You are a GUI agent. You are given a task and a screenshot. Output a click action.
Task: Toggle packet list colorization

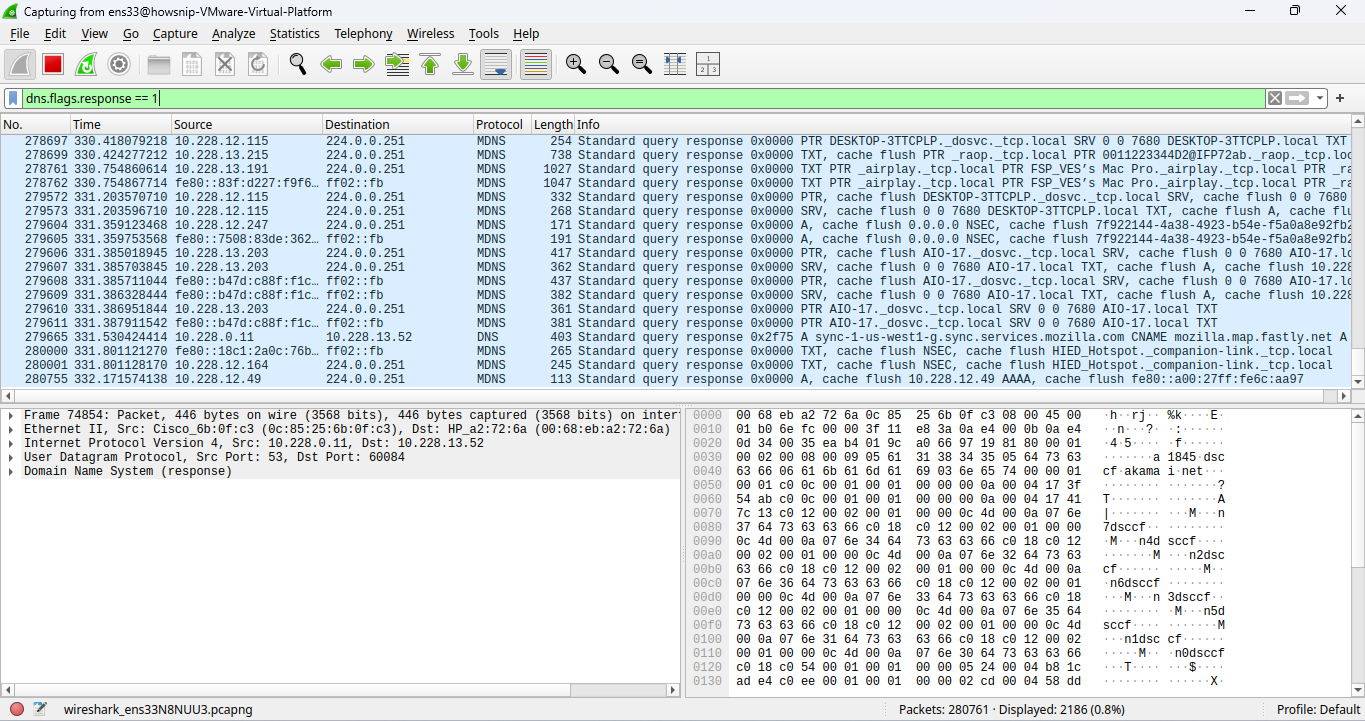pos(536,65)
